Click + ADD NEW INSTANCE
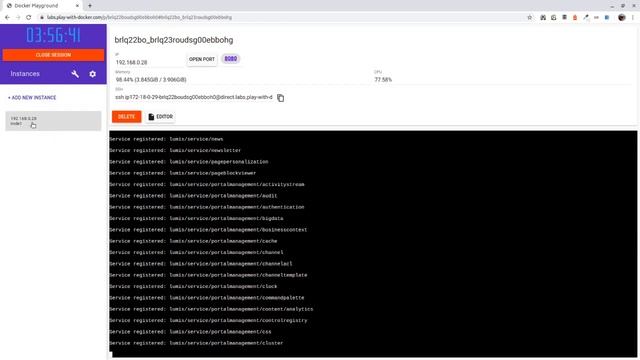This screenshot has width=640, height=360. (x=32, y=98)
